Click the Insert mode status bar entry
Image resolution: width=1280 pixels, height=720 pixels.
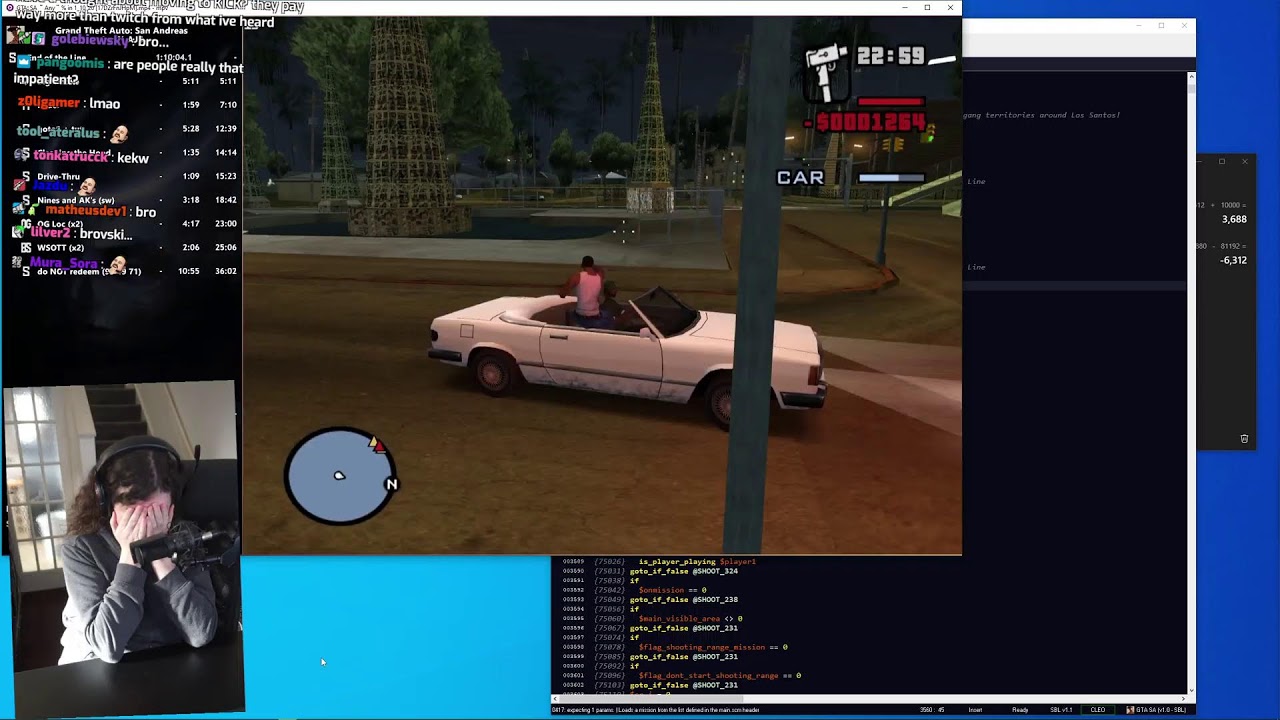coord(975,710)
